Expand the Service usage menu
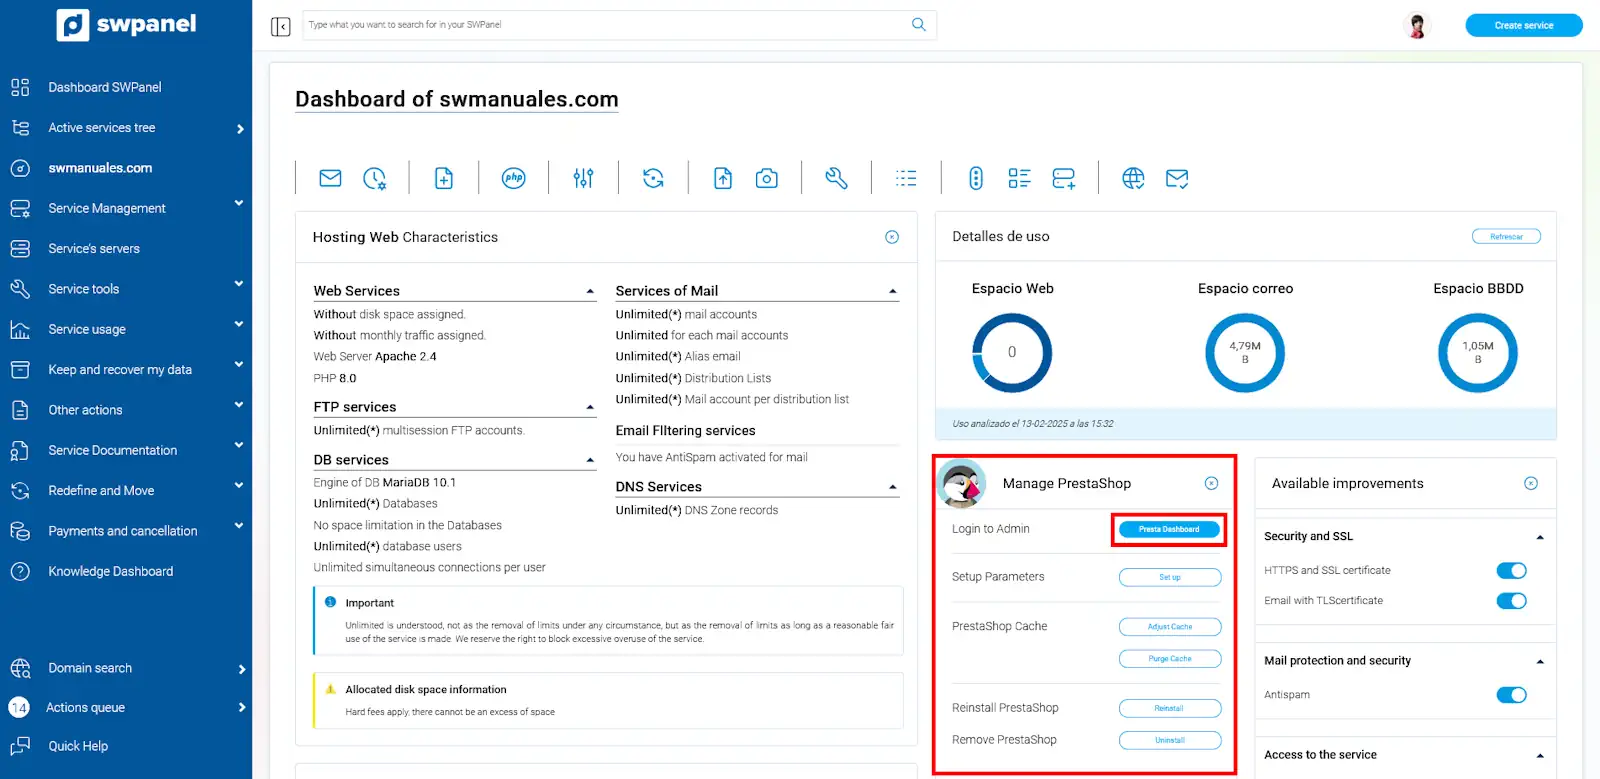The width and height of the screenshot is (1600, 779). coord(239,324)
